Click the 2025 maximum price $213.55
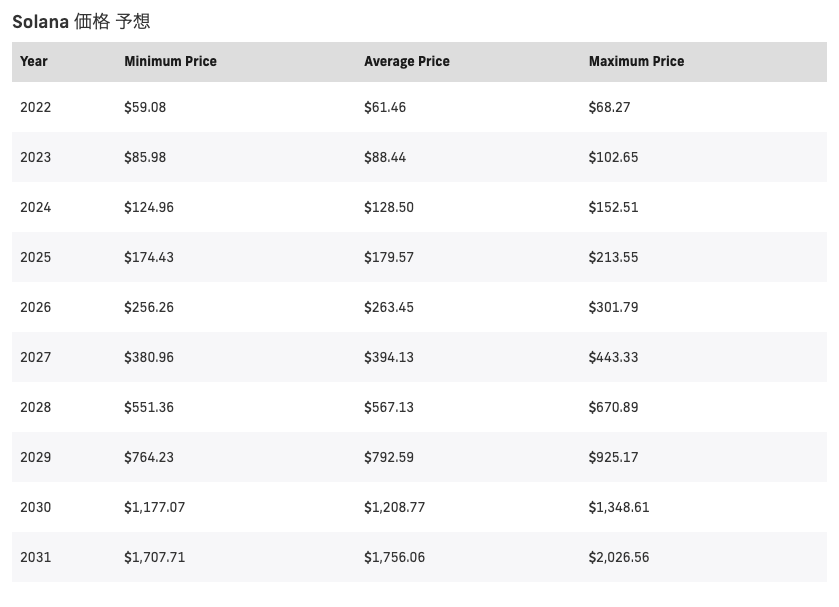The width and height of the screenshot is (839, 607). 613,257
